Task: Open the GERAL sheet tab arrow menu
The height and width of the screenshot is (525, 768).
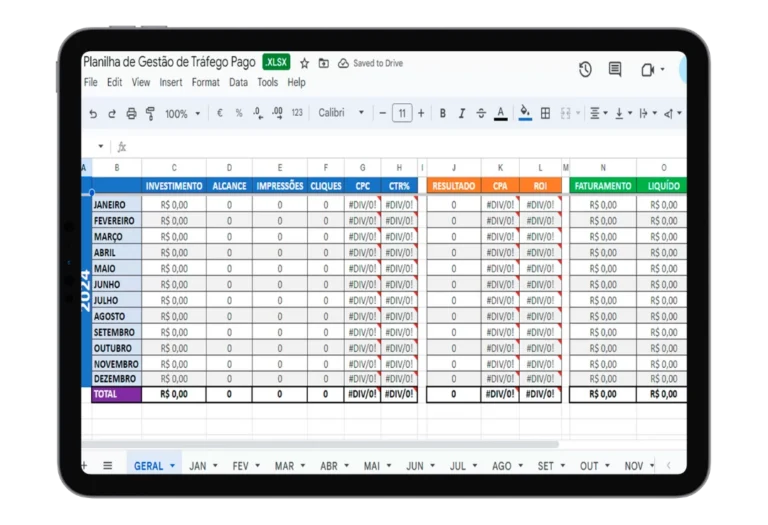Action: (173, 466)
